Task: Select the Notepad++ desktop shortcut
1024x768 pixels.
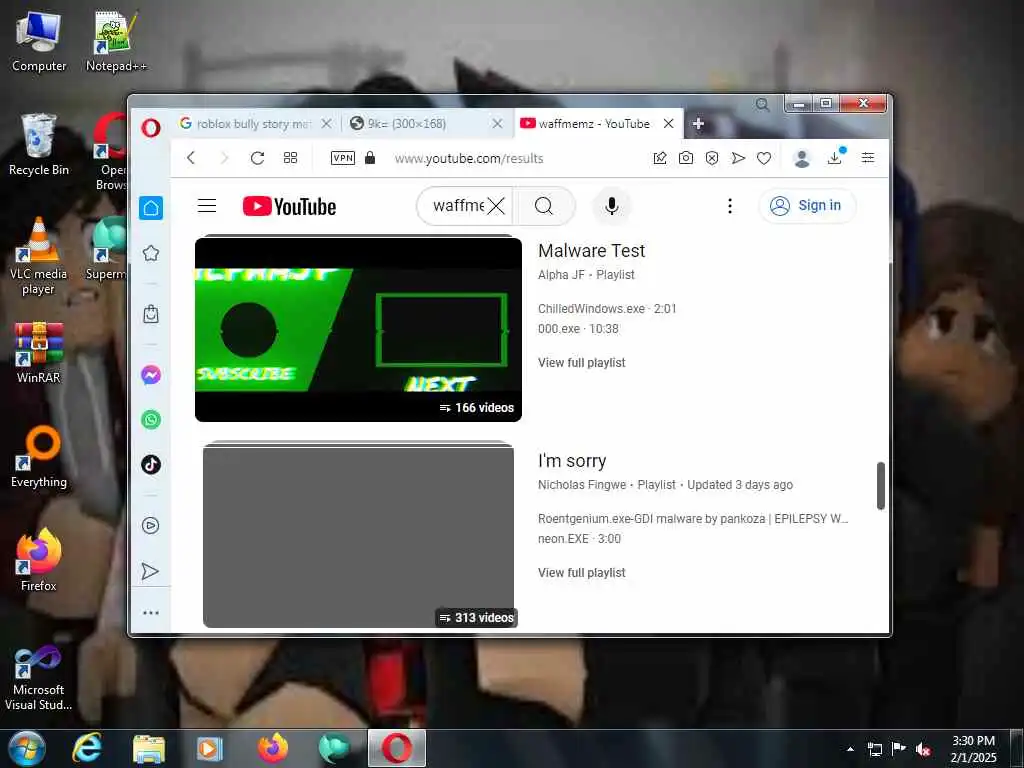Action: tap(116, 42)
